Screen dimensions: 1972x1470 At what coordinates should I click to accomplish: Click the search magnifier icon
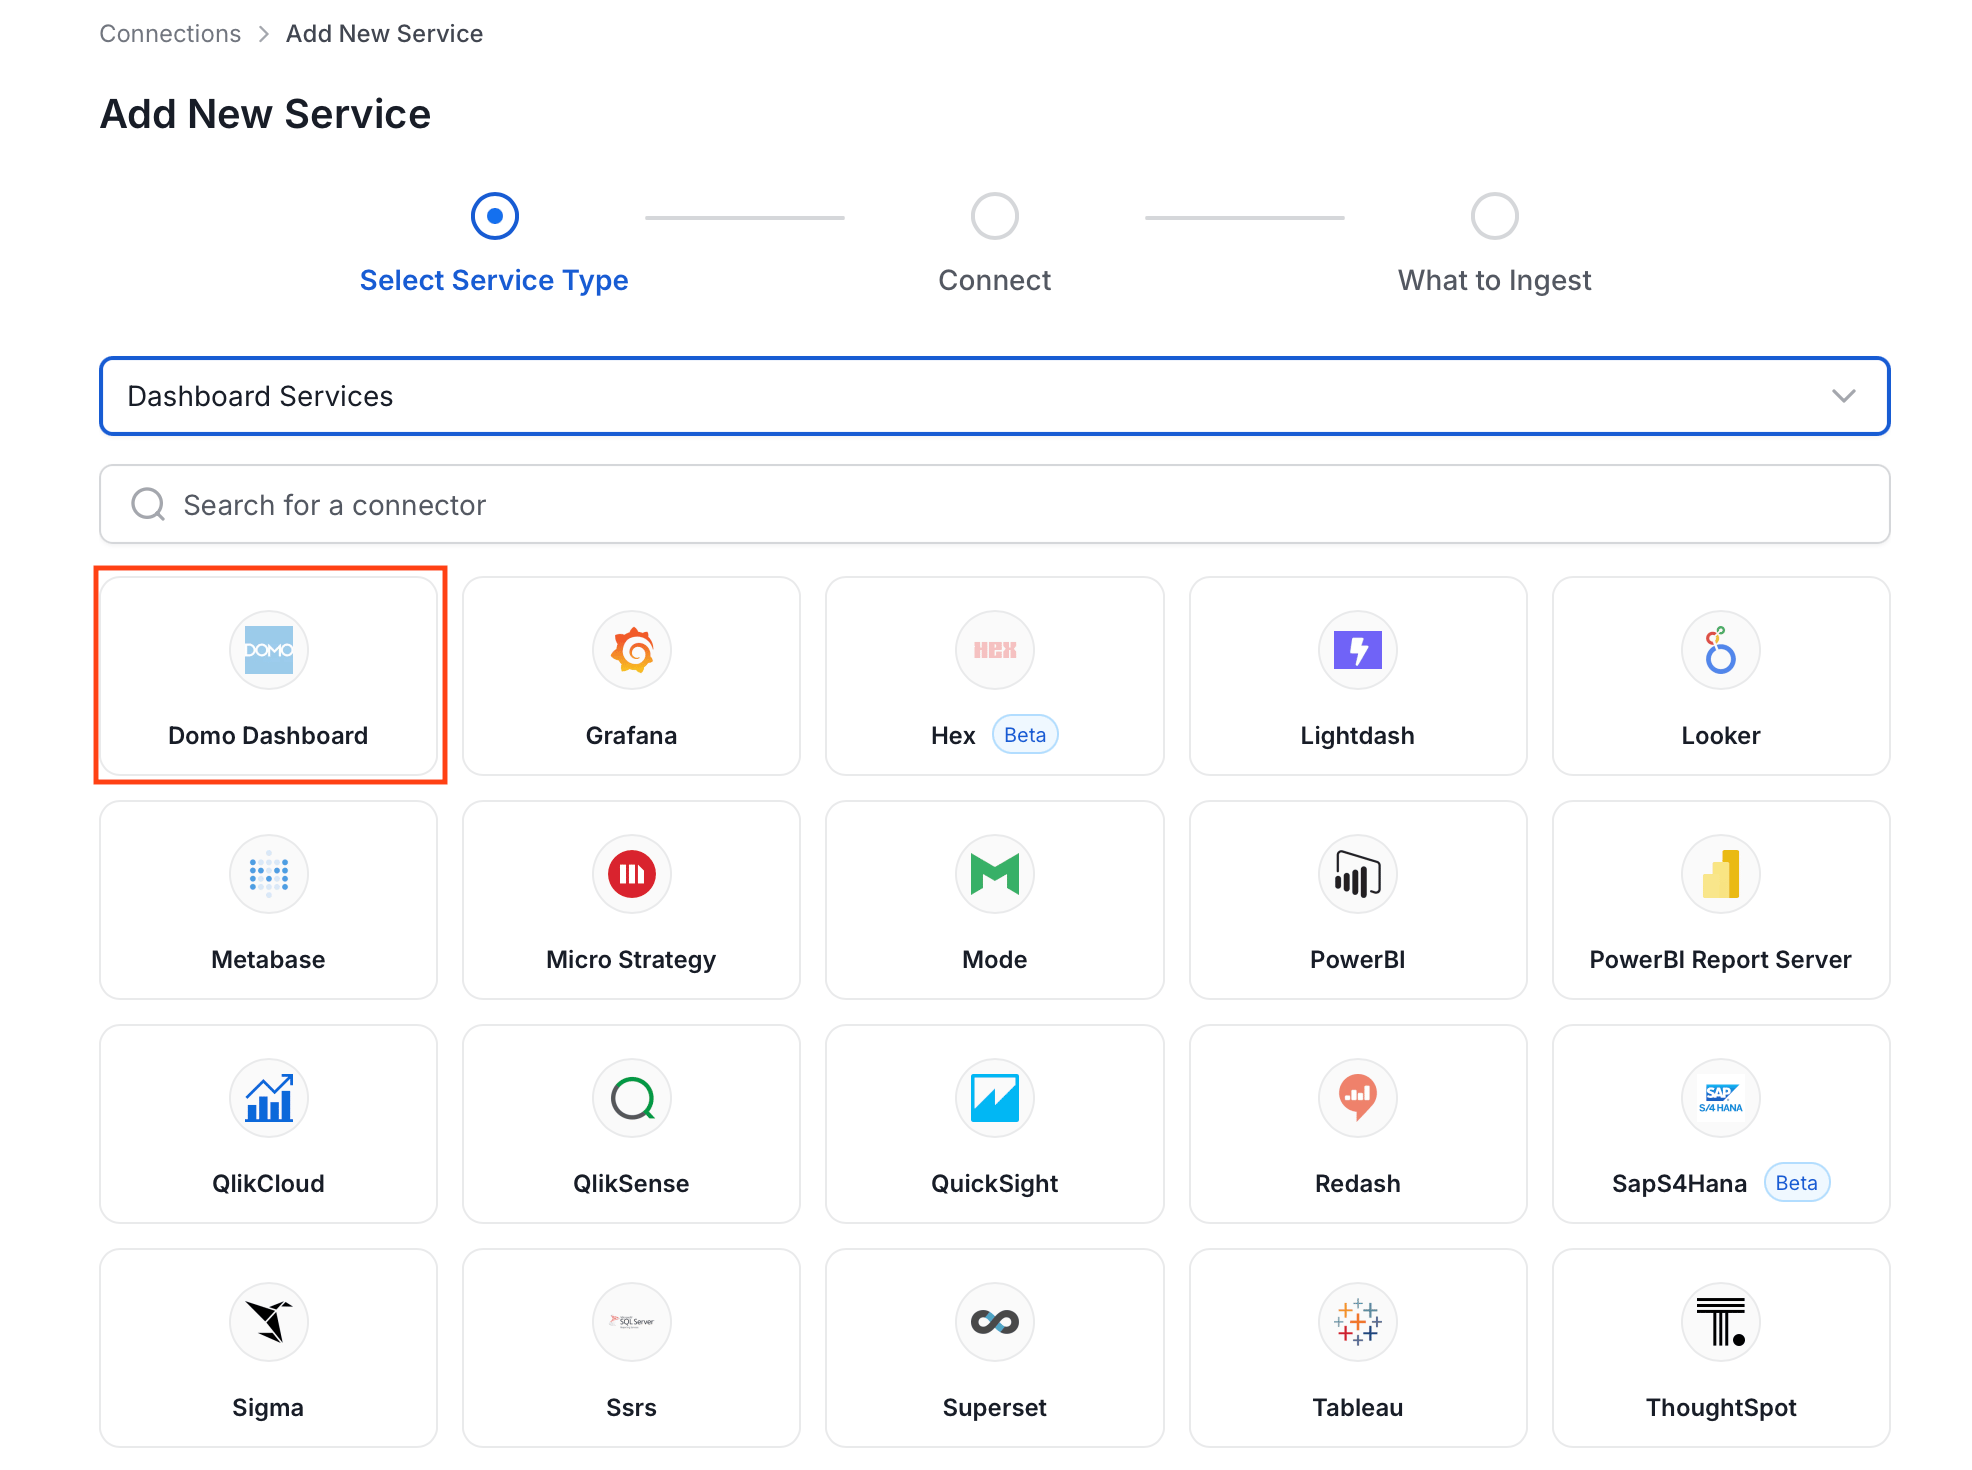click(x=148, y=504)
